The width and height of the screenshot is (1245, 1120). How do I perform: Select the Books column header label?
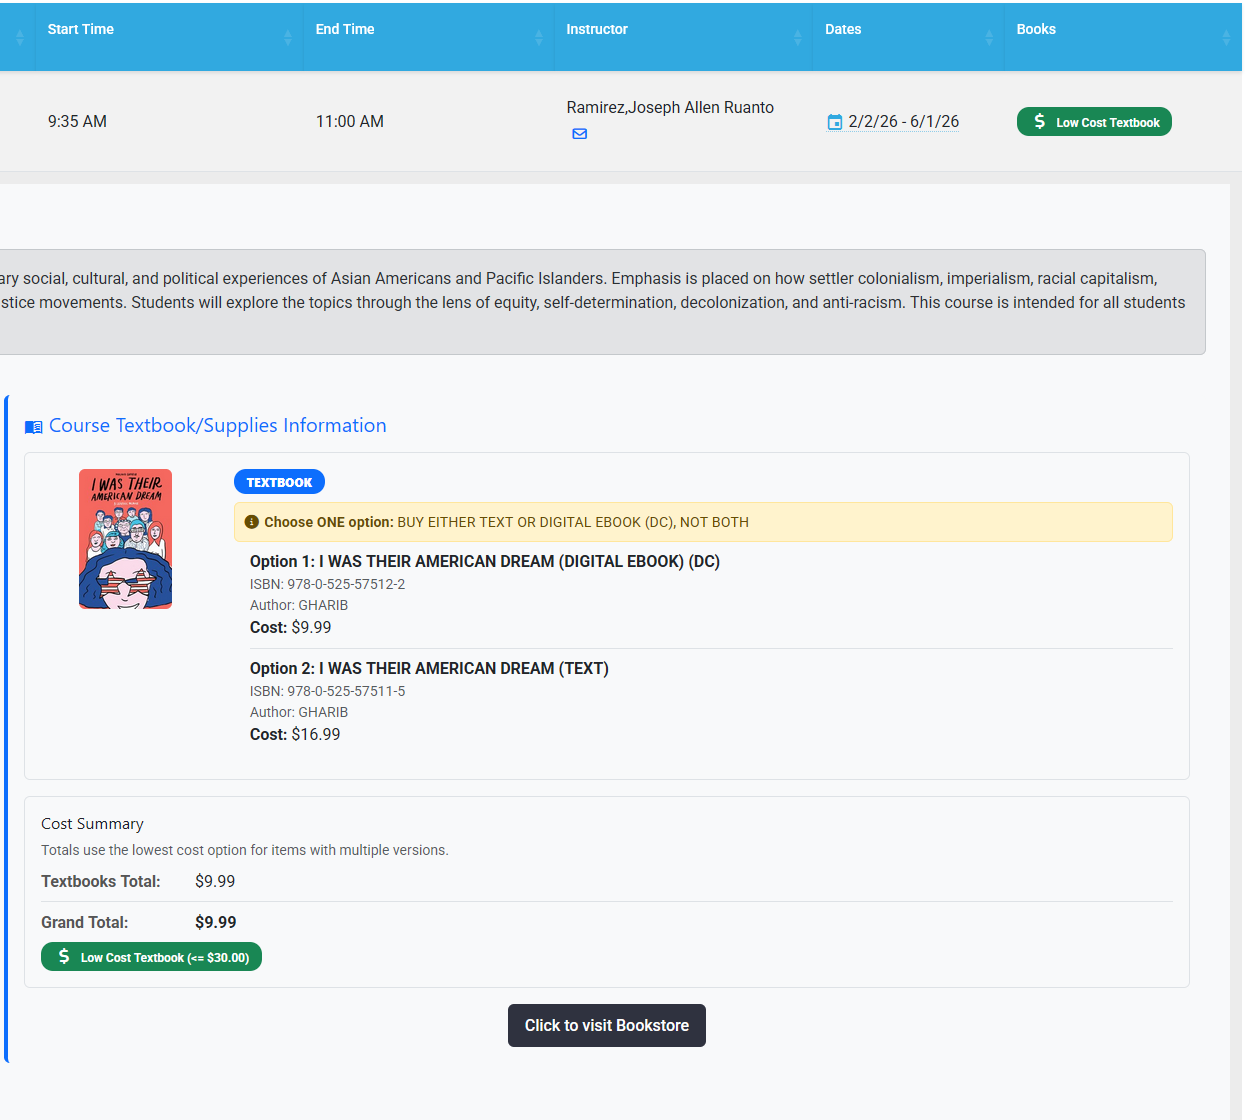(1036, 29)
